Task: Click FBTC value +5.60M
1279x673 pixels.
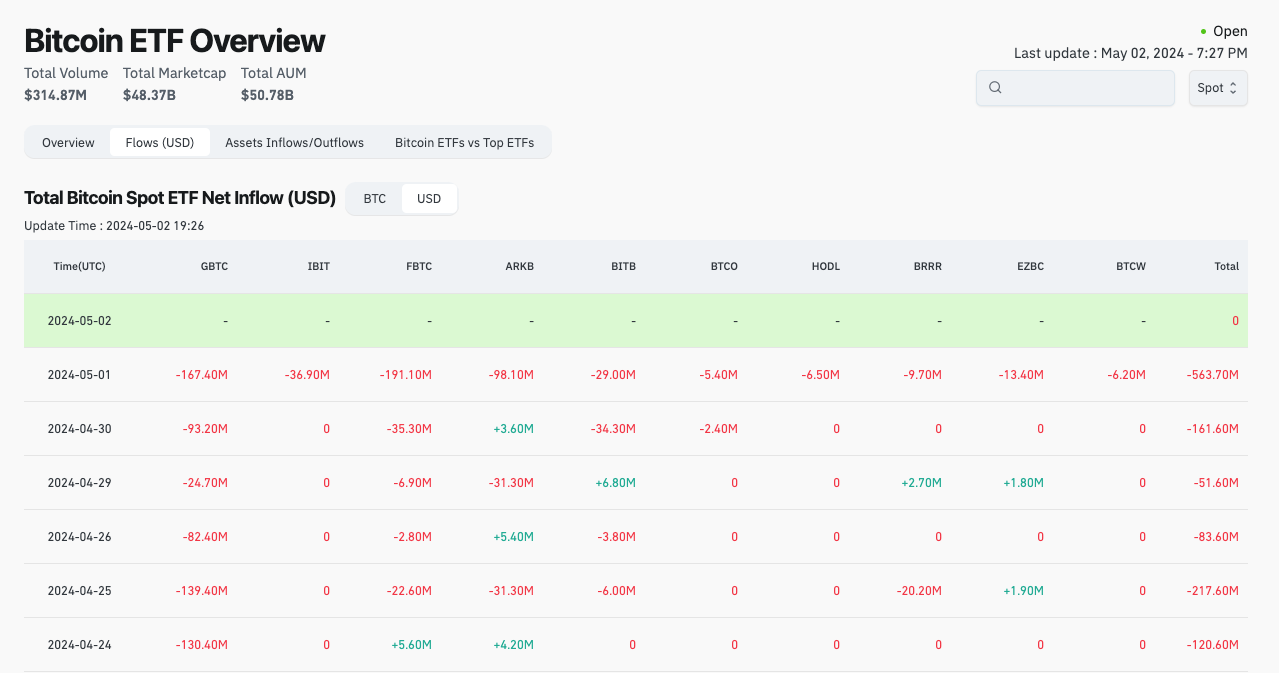Action: coord(412,645)
